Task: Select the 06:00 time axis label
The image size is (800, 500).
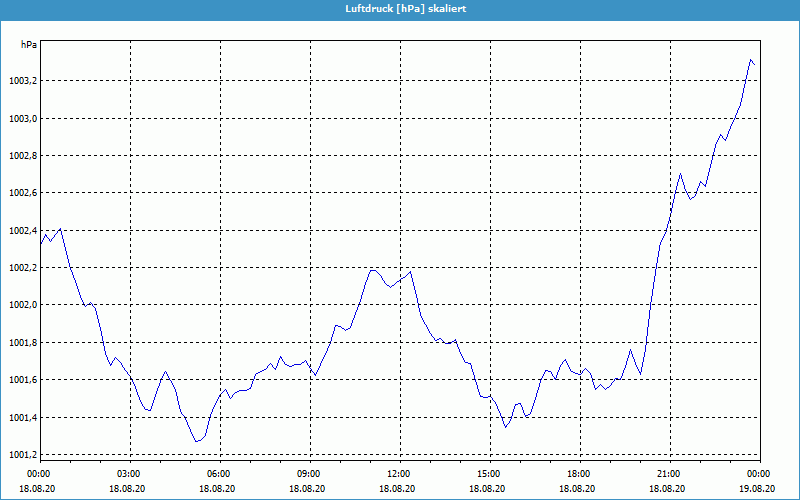Action: (x=219, y=474)
